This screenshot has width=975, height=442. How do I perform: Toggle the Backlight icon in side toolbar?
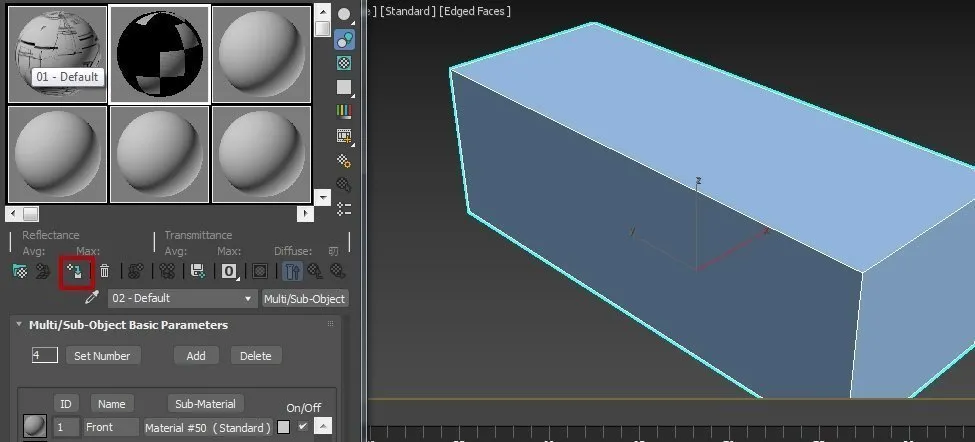[344, 40]
